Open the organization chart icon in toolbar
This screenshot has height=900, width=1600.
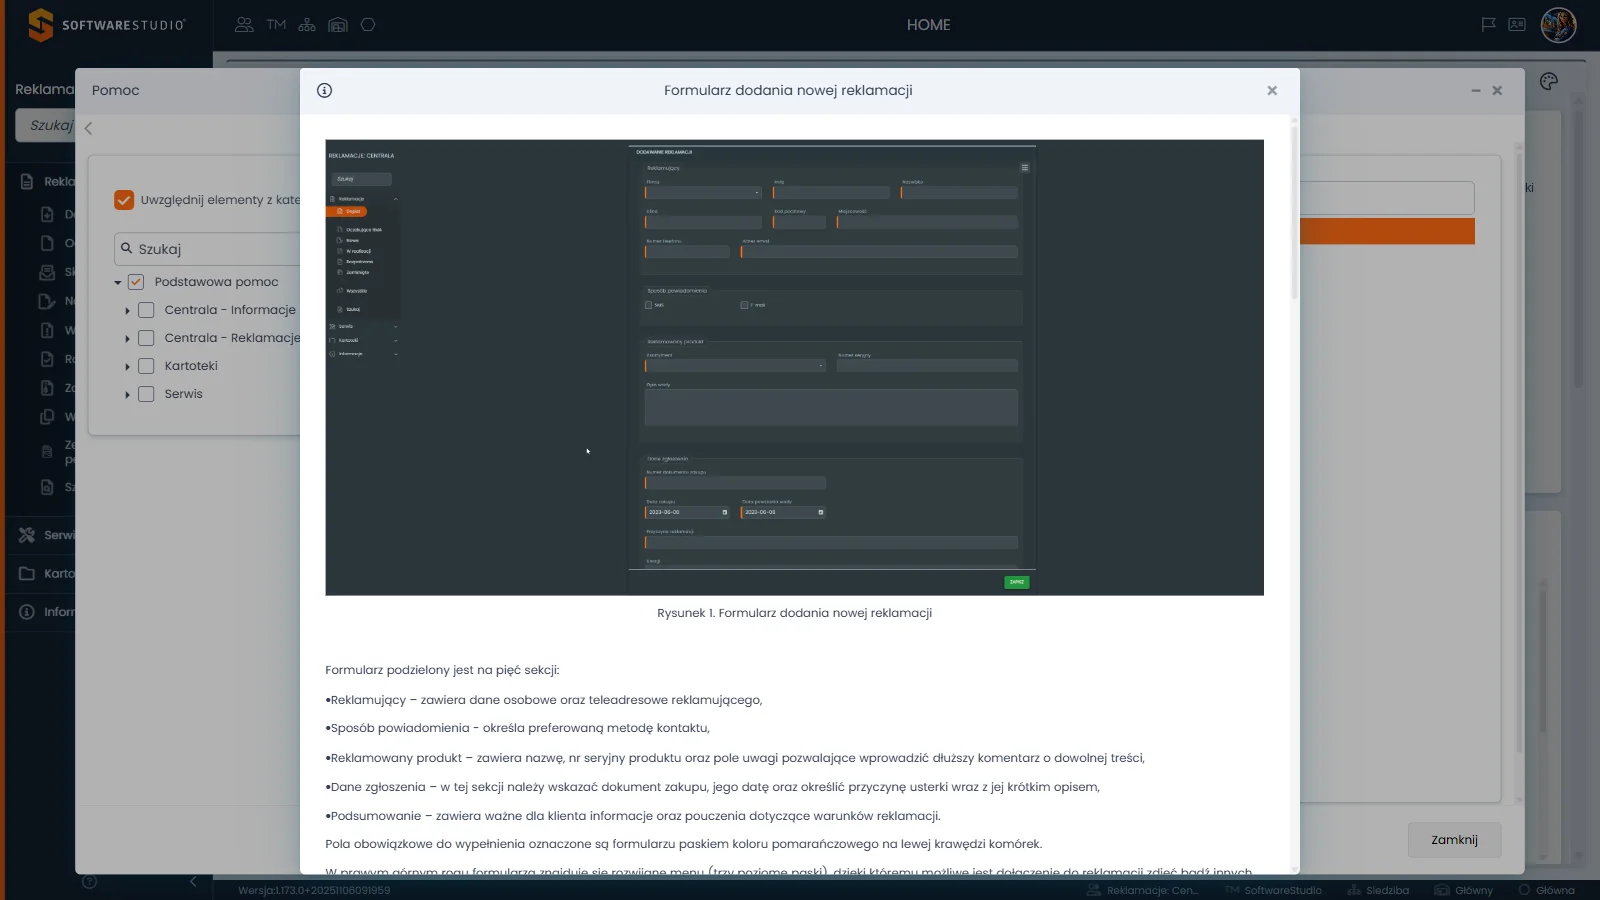(x=307, y=25)
